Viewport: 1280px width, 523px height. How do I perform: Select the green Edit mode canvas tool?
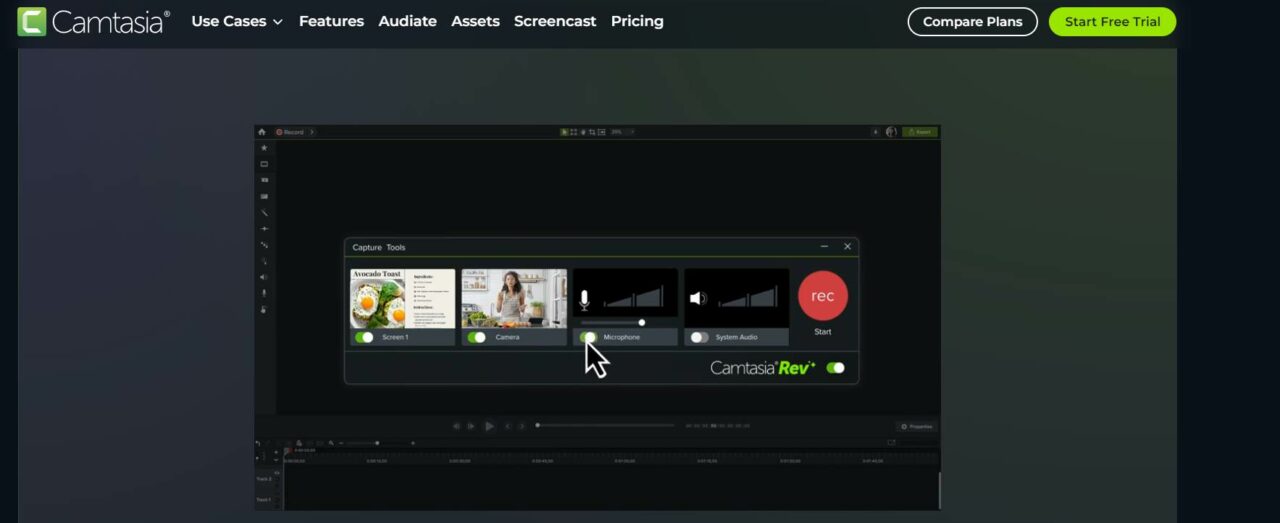tap(564, 132)
